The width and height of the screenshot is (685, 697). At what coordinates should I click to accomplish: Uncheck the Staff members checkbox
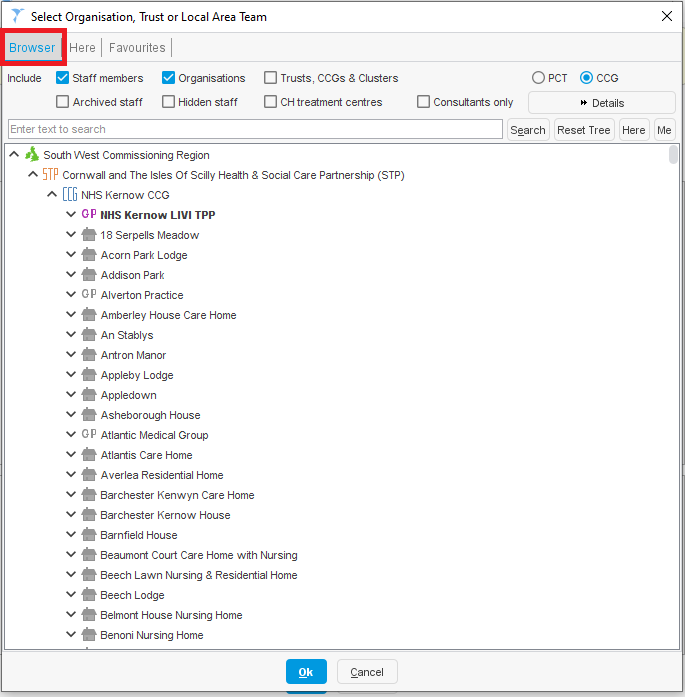(63, 78)
